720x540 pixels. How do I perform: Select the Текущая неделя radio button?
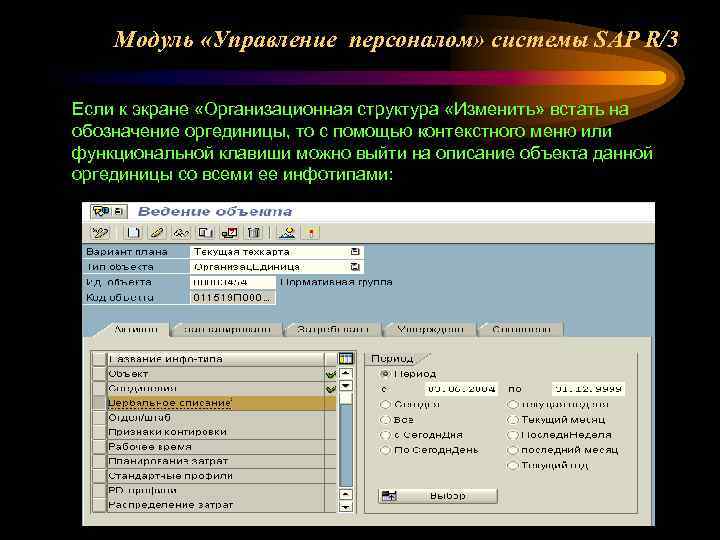point(512,405)
